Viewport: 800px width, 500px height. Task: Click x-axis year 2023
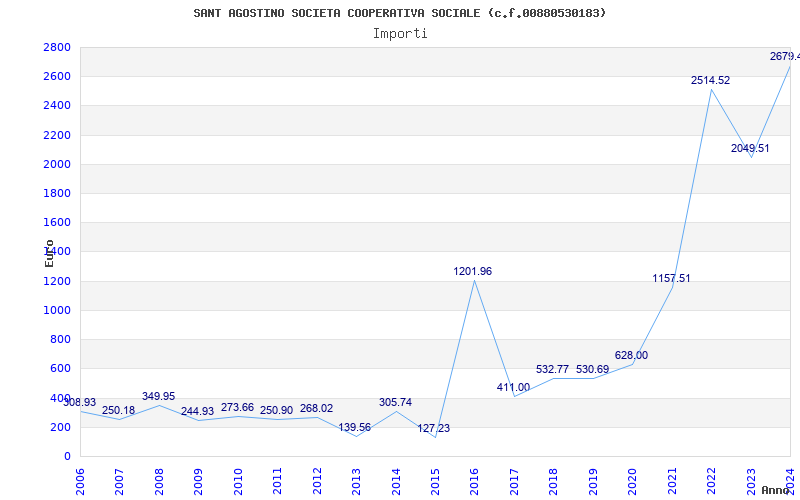coord(751,481)
